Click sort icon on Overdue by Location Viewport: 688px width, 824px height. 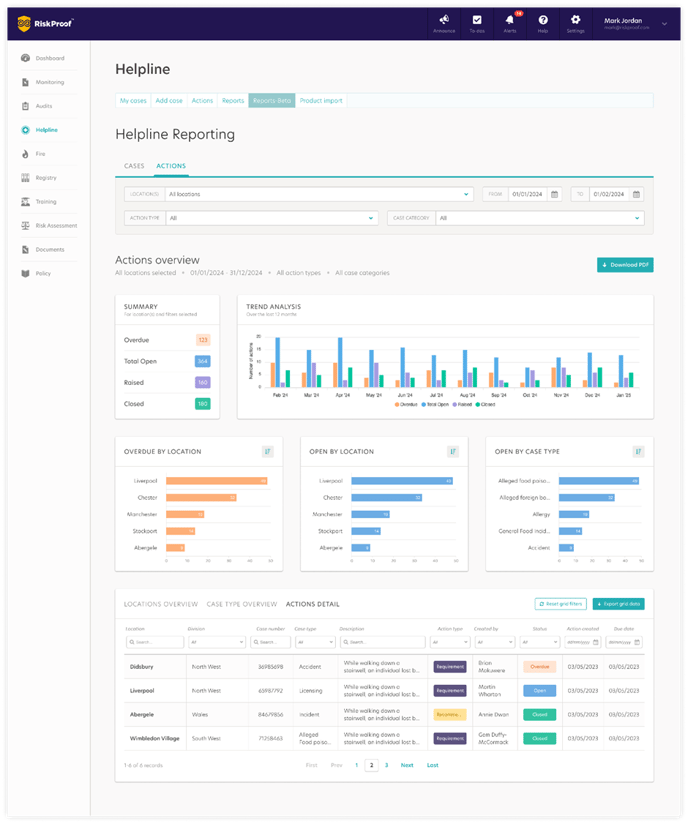pyautogui.click(x=268, y=451)
